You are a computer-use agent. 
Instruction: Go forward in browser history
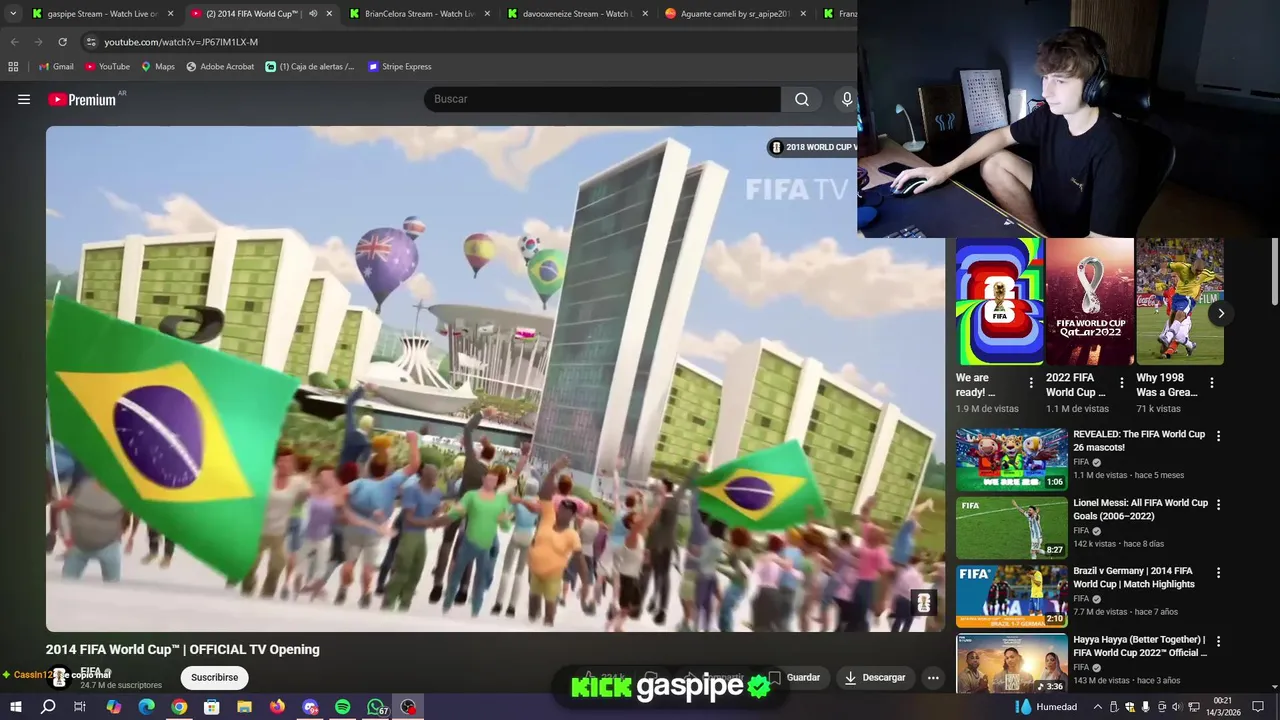tap(38, 42)
